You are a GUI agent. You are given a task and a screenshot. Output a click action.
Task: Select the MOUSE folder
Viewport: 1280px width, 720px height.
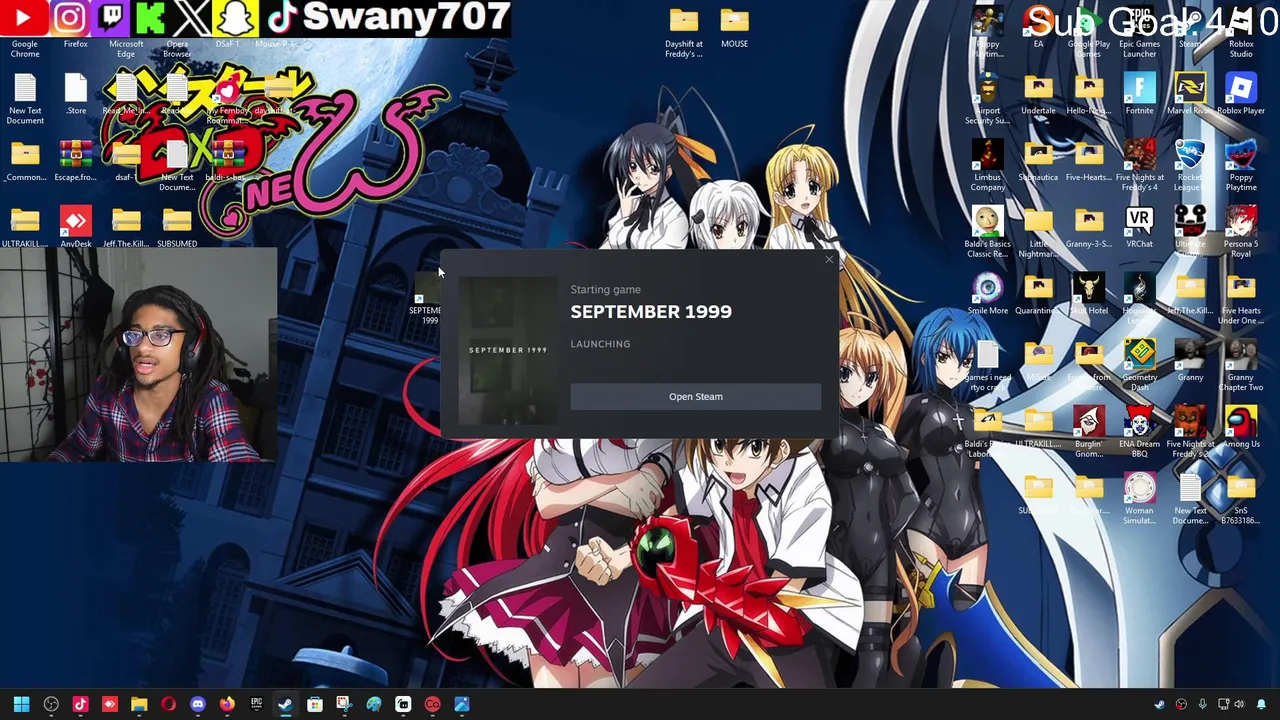point(734,29)
